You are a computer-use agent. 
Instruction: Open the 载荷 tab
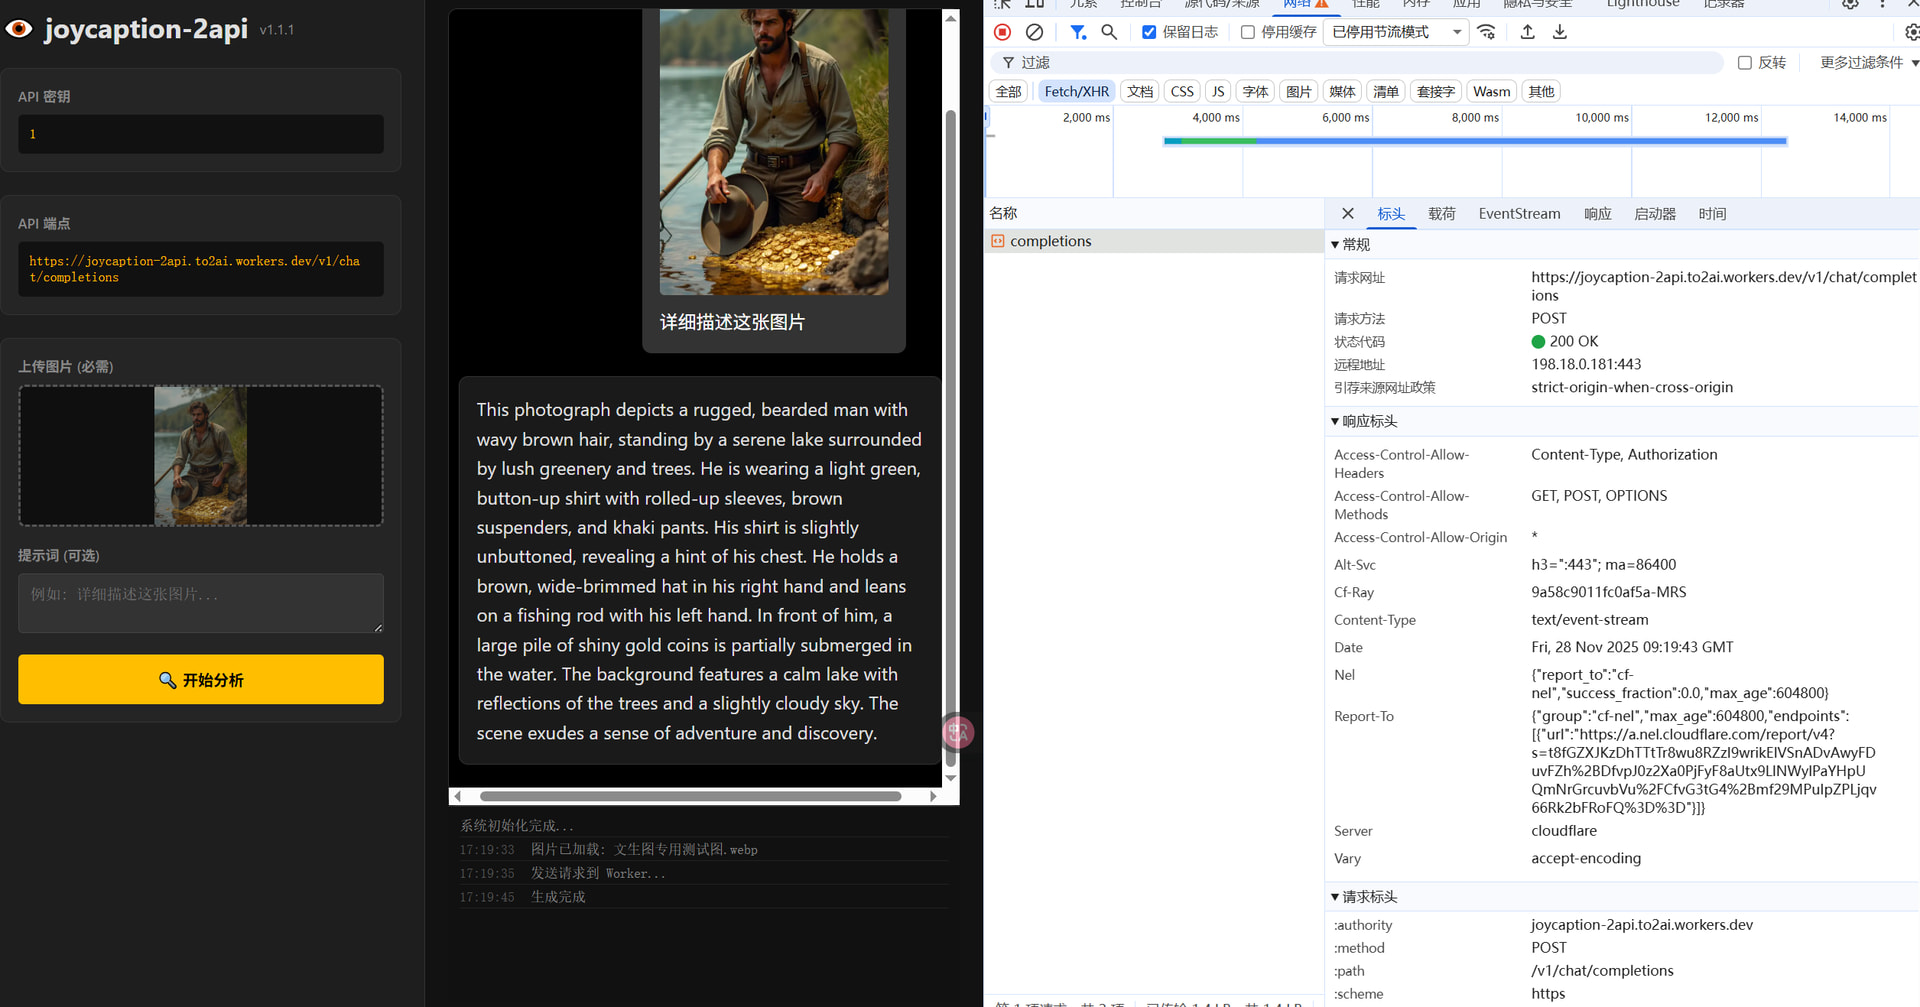click(x=1442, y=214)
